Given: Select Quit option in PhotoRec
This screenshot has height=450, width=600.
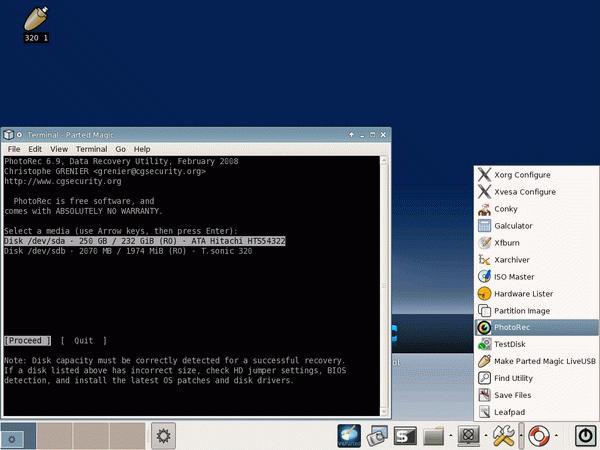Looking at the screenshot, I should (x=83, y=340).
